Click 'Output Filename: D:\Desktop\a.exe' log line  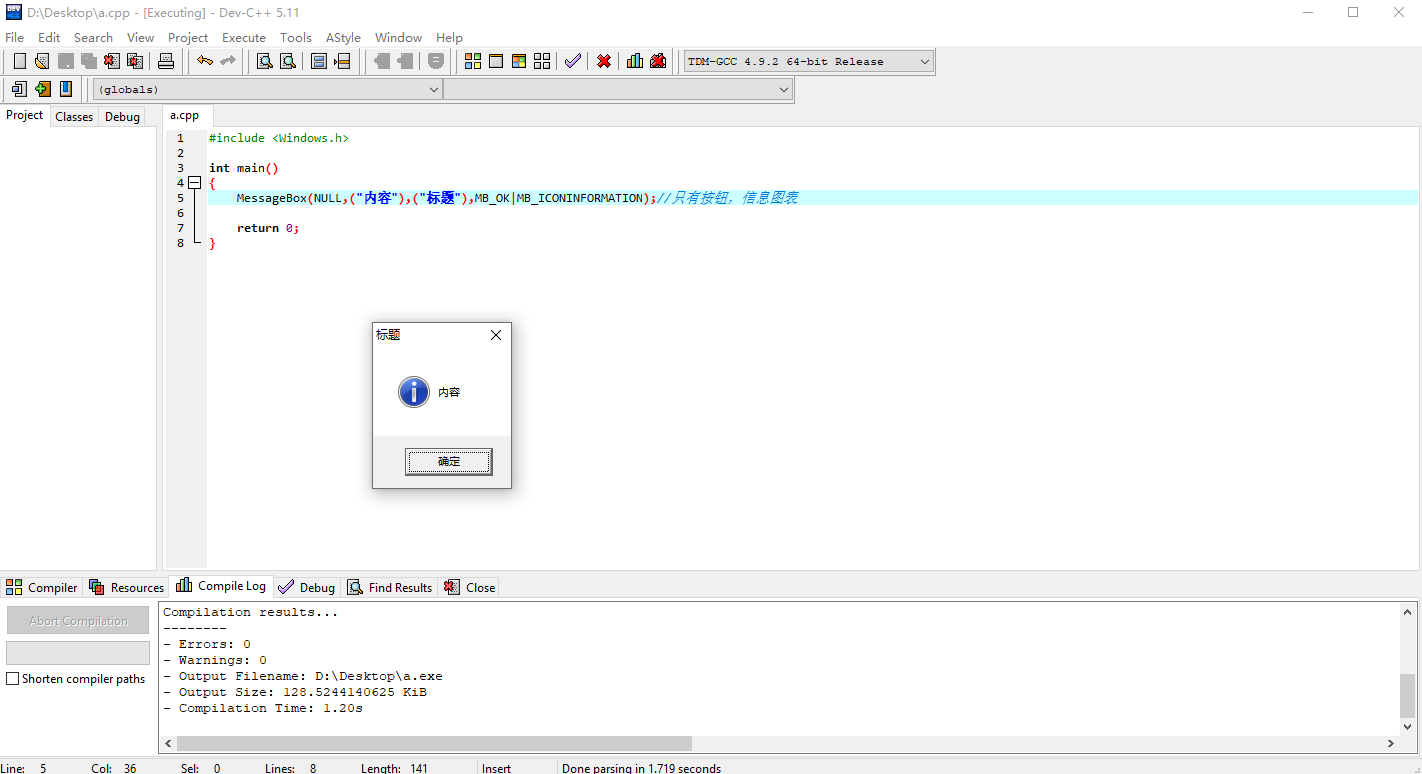click(x=303, y=676)
